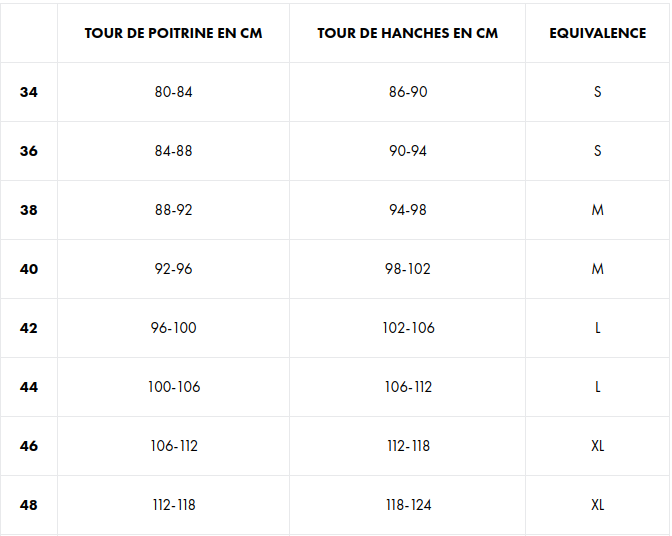Click the 'Tour de poitrine en cm' column header
672x536 pixels.
(173, 33)
